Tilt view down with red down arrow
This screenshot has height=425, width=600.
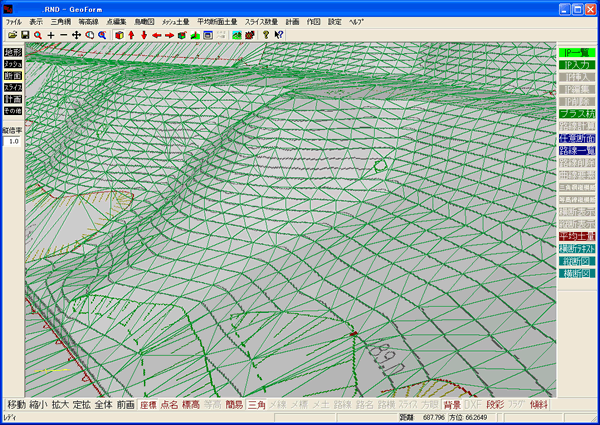pyautogui.click(x=144, y=35)
